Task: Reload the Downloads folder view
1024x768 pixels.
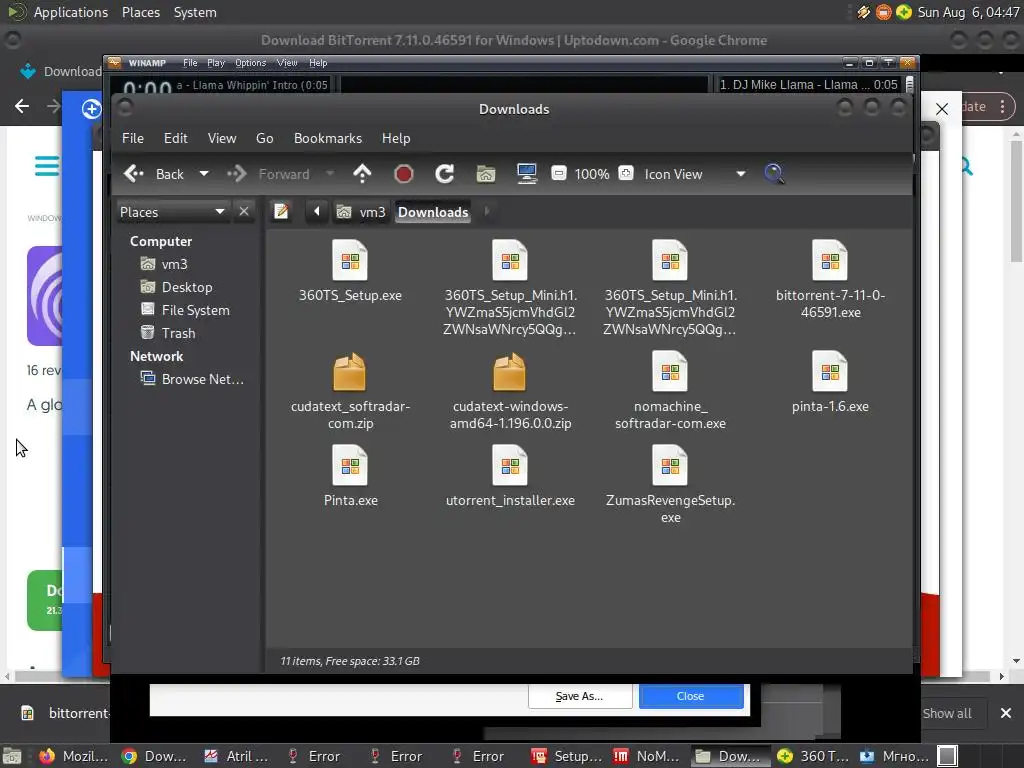Action: 445,174
